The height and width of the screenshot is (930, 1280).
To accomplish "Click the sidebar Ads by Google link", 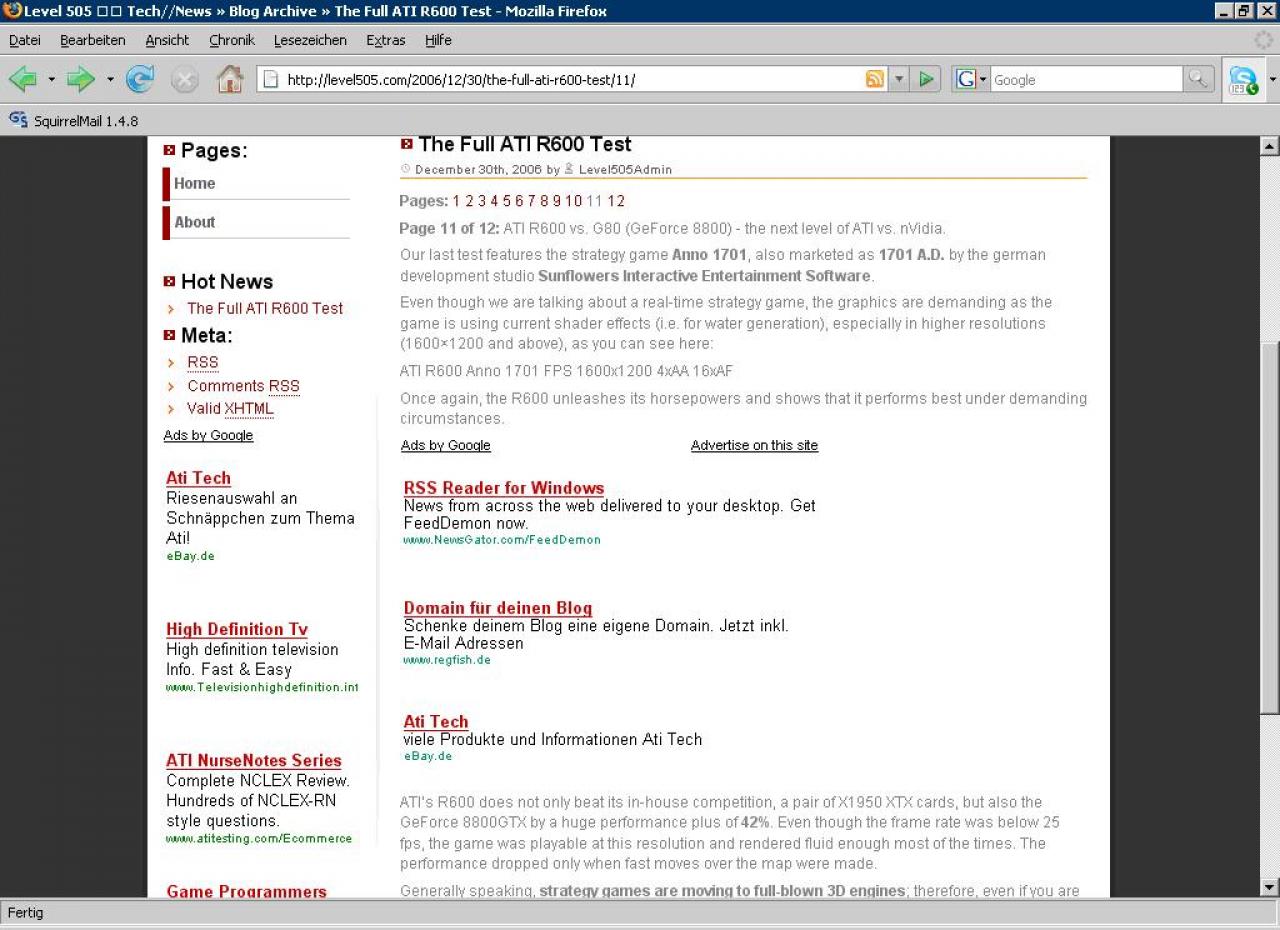I will tap(208, 435).
